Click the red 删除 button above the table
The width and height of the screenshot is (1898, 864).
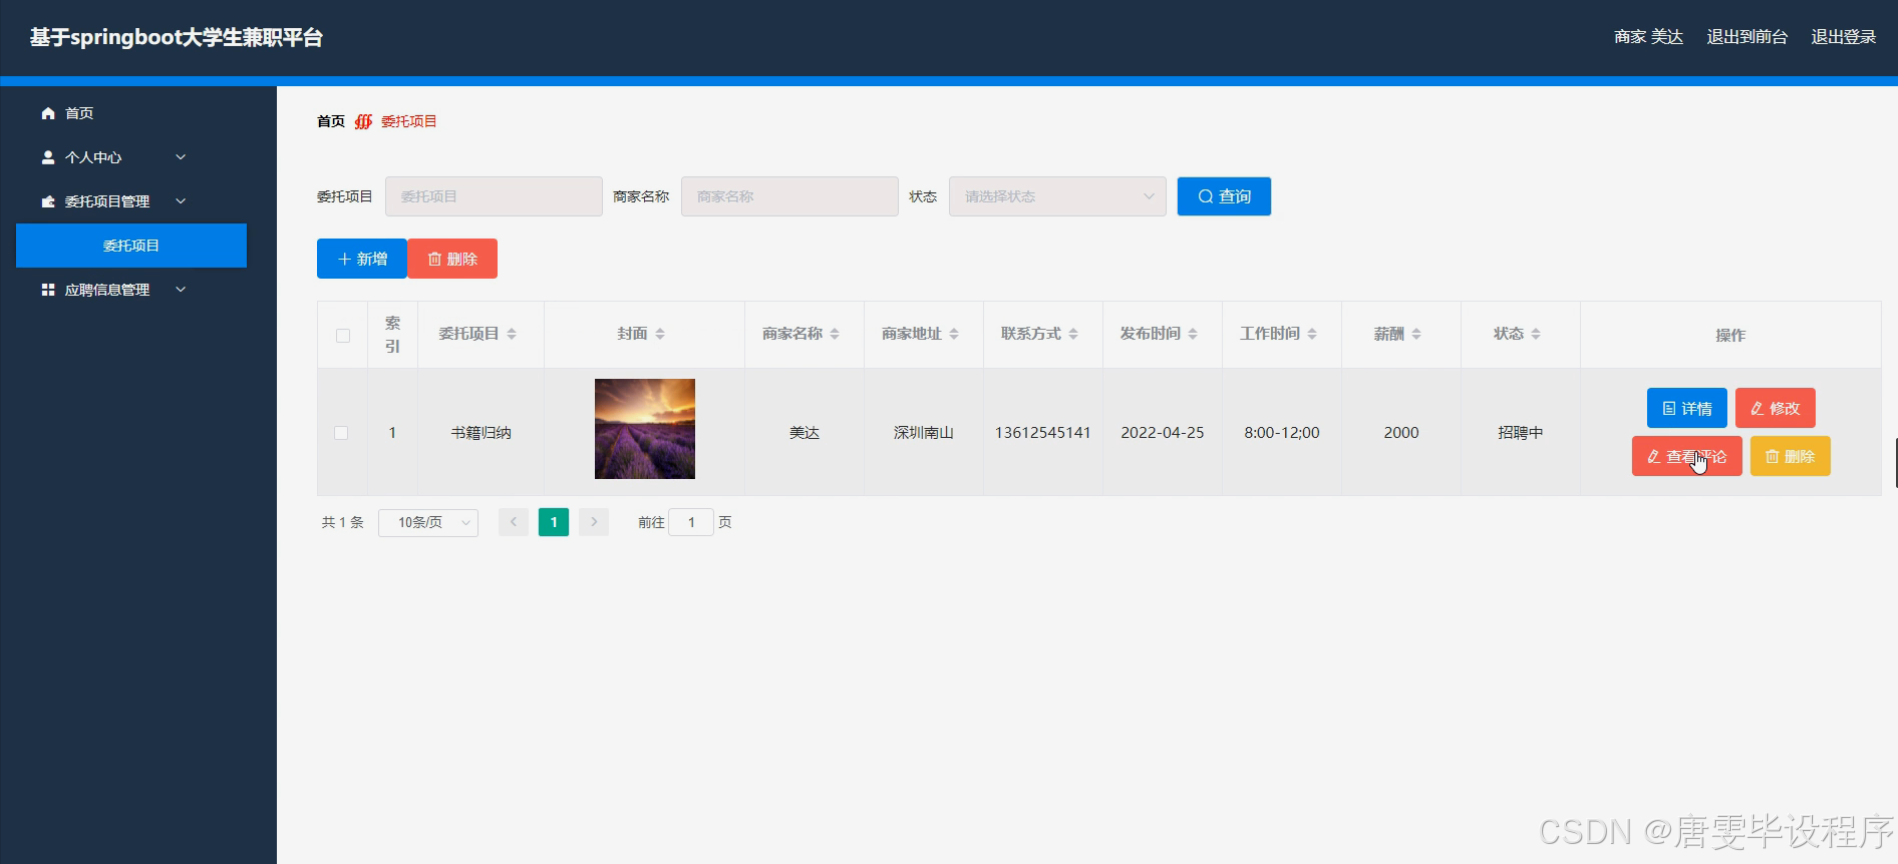click(452, 259)
